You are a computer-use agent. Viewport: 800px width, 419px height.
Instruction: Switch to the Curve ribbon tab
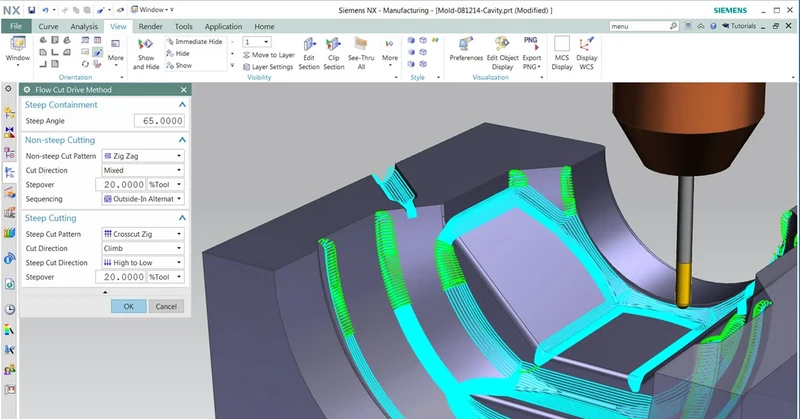click(48, 27)
